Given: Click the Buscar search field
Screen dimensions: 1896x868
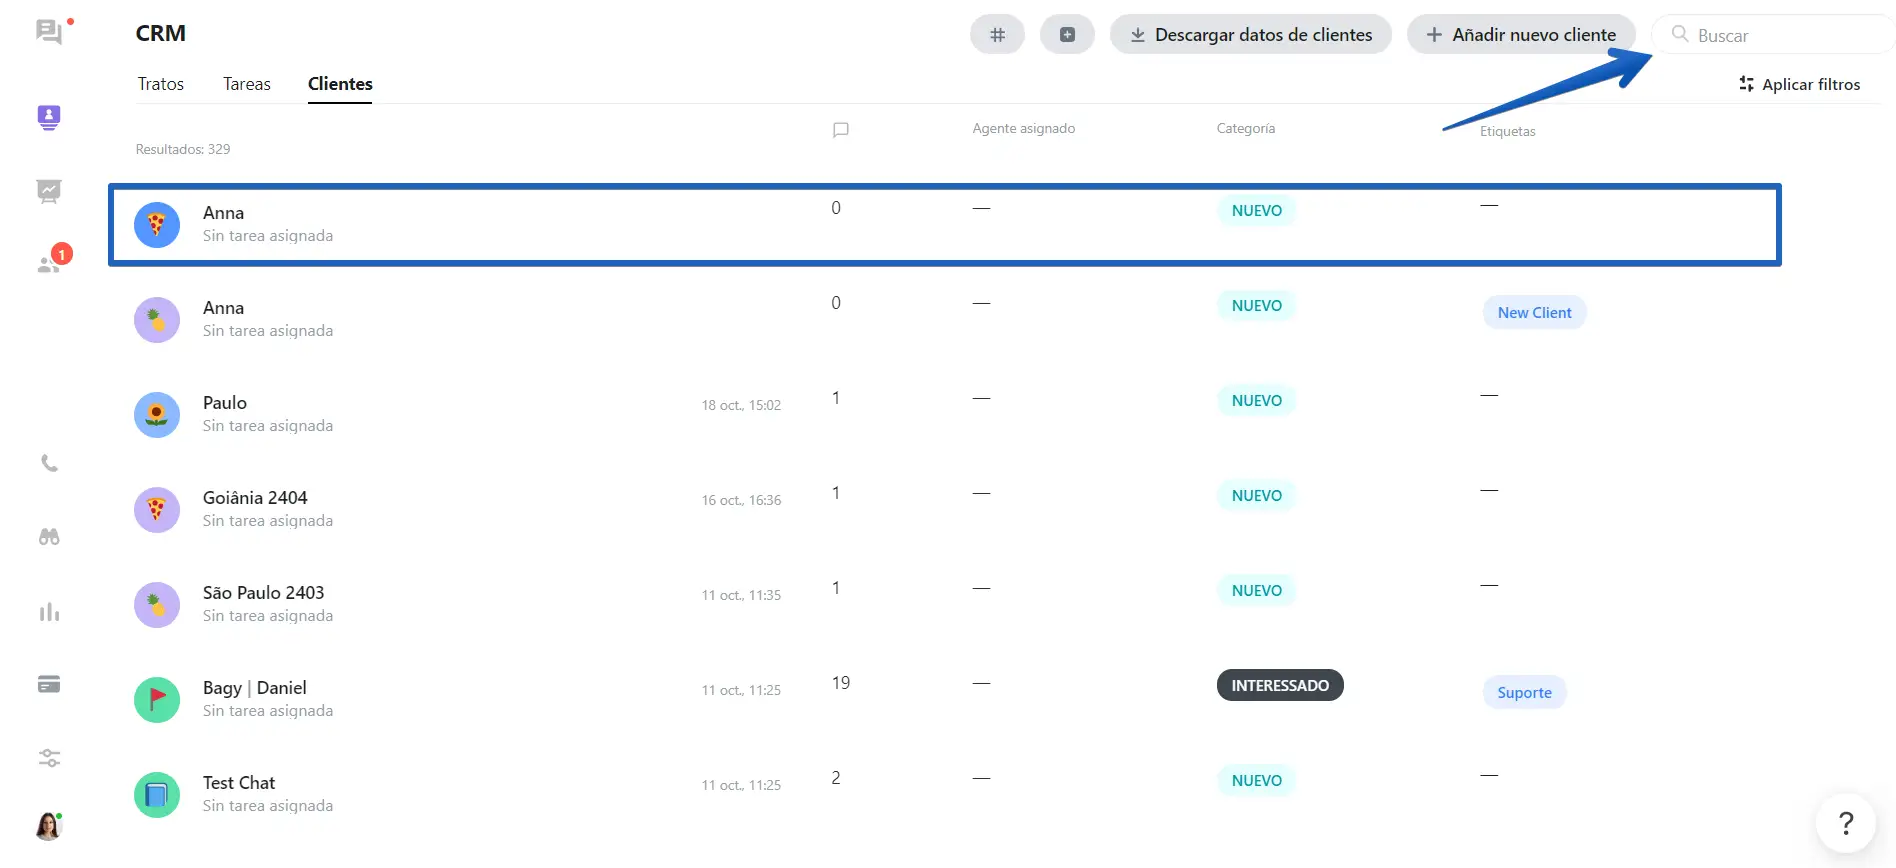Looking at the screenshot, I should click(x=1780, y=35).
